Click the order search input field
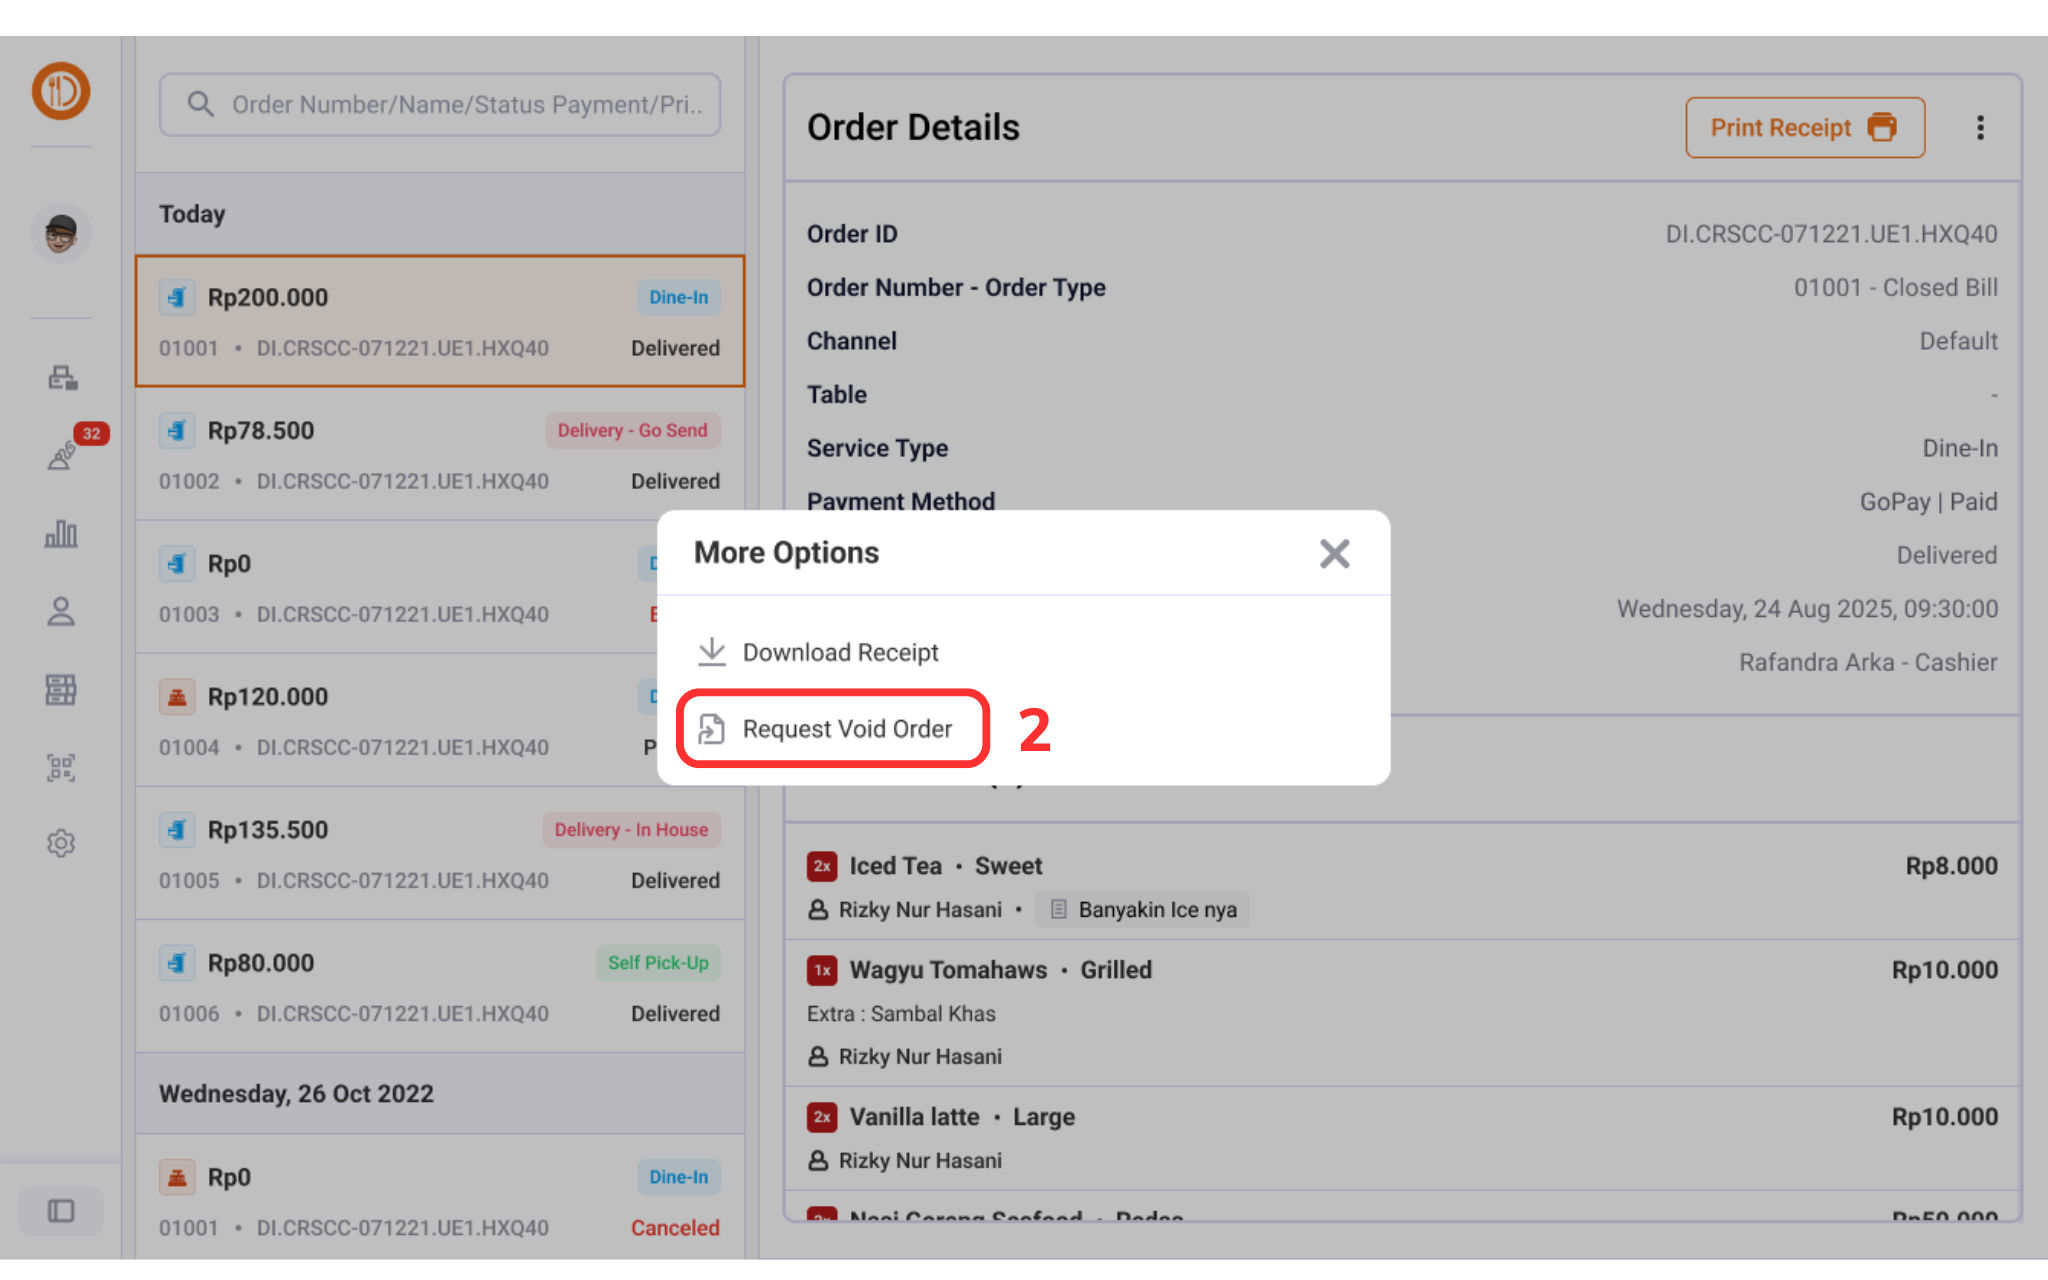Image resolution: width=2048 pixels, height=1280 pixels. pos(440,105)
